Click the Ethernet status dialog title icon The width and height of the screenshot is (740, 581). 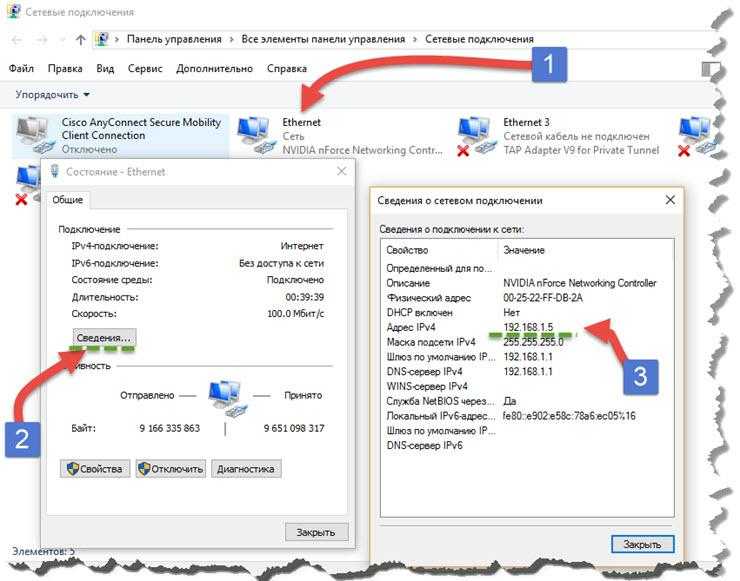click(x=55, y=171)
